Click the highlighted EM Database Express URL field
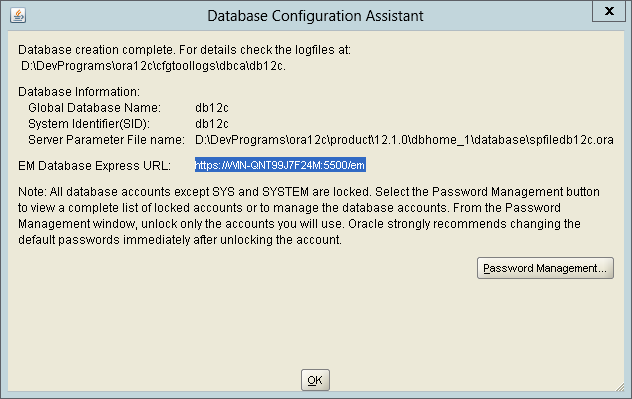This screenshot has width=632, height=399. point(280,165)
